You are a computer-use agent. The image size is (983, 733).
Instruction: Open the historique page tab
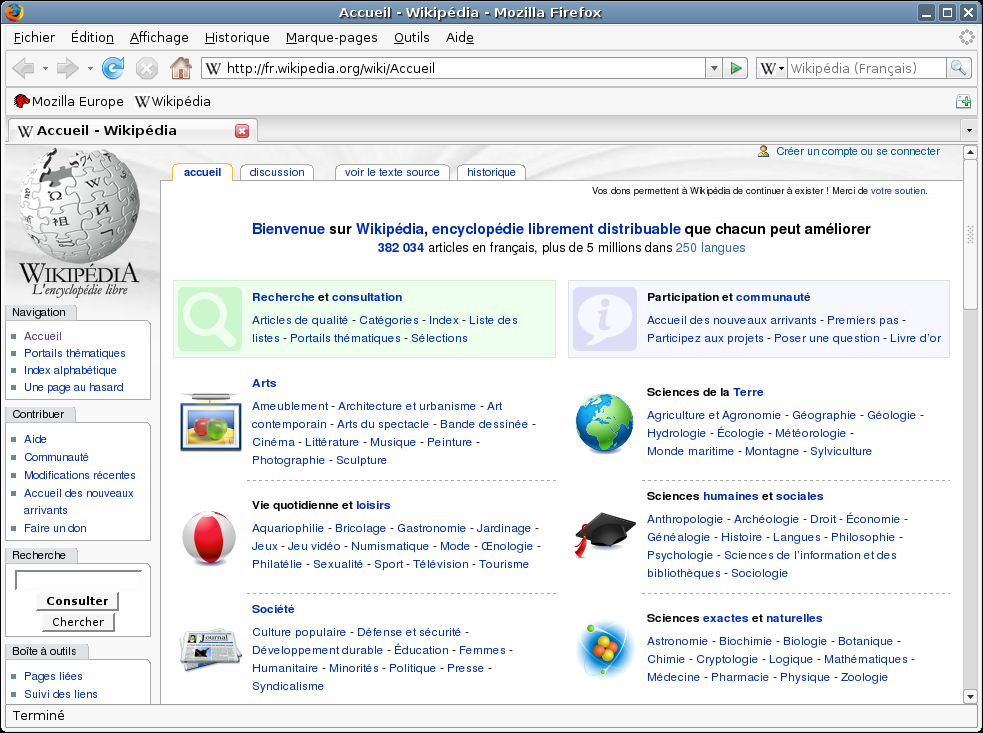tap(491, 172)
